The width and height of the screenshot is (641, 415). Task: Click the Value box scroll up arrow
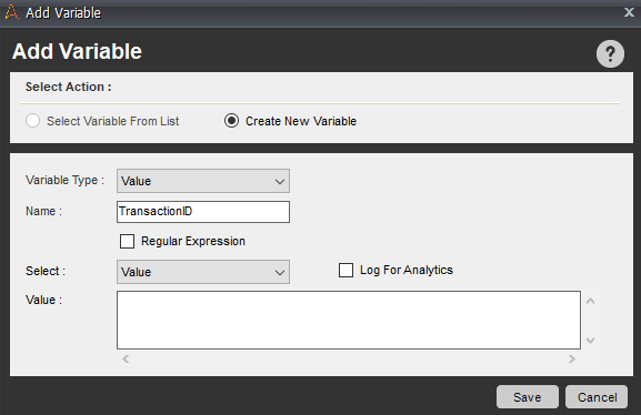590,300
